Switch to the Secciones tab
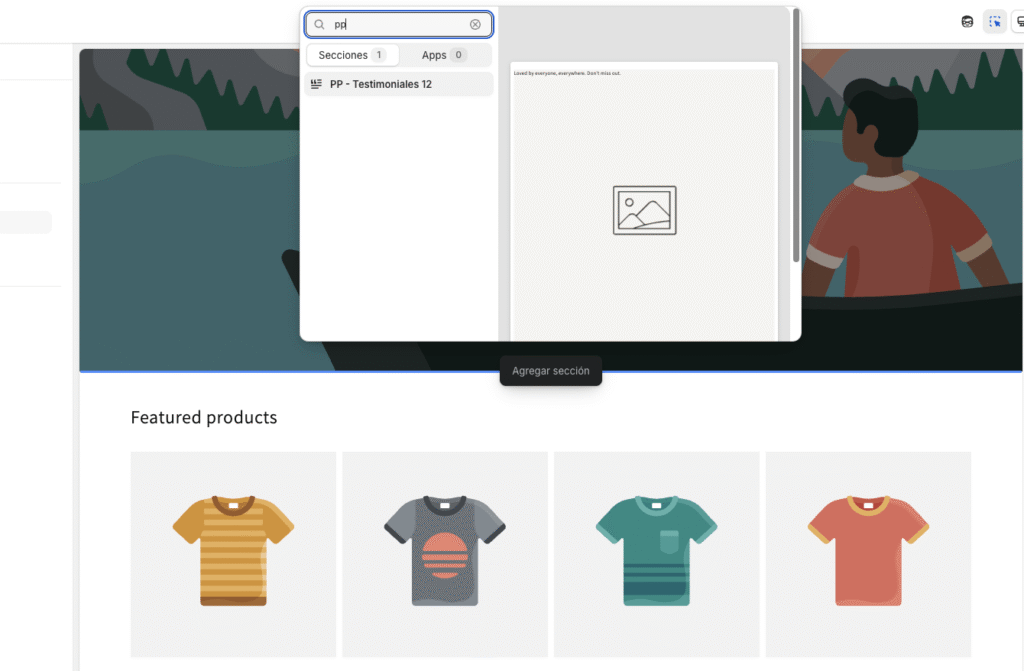 tap(352, 55)
